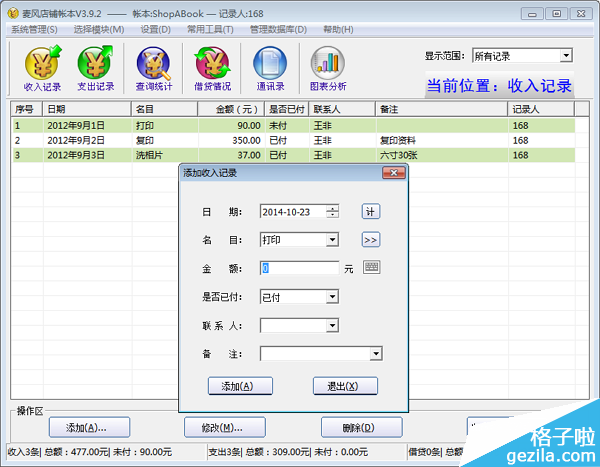Open the 图表分析 chart analysis icon
Screen dimensions: 600x467
pyautogui.click(x=328, y=70)
